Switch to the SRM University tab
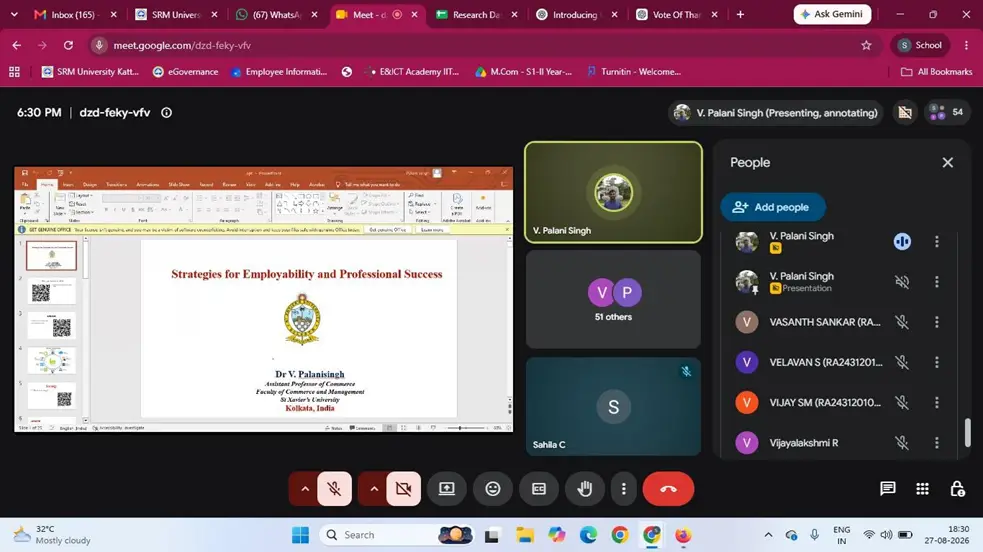Viewport: 983px width, 552px height. click(176, 14)
